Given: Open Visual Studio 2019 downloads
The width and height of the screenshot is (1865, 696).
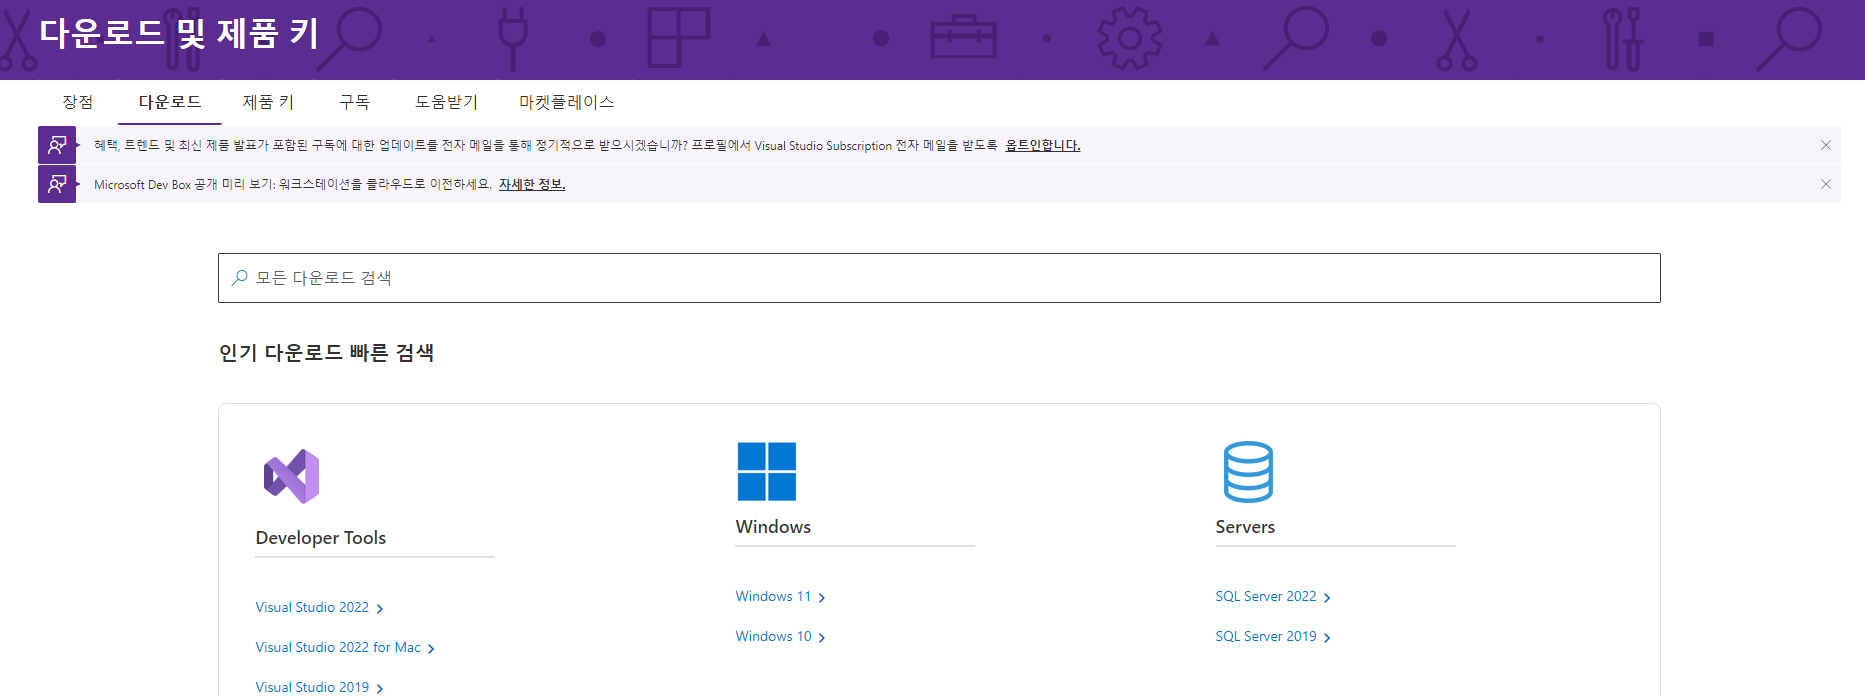Looking at the screenshot, I should [x=312, y=687].
